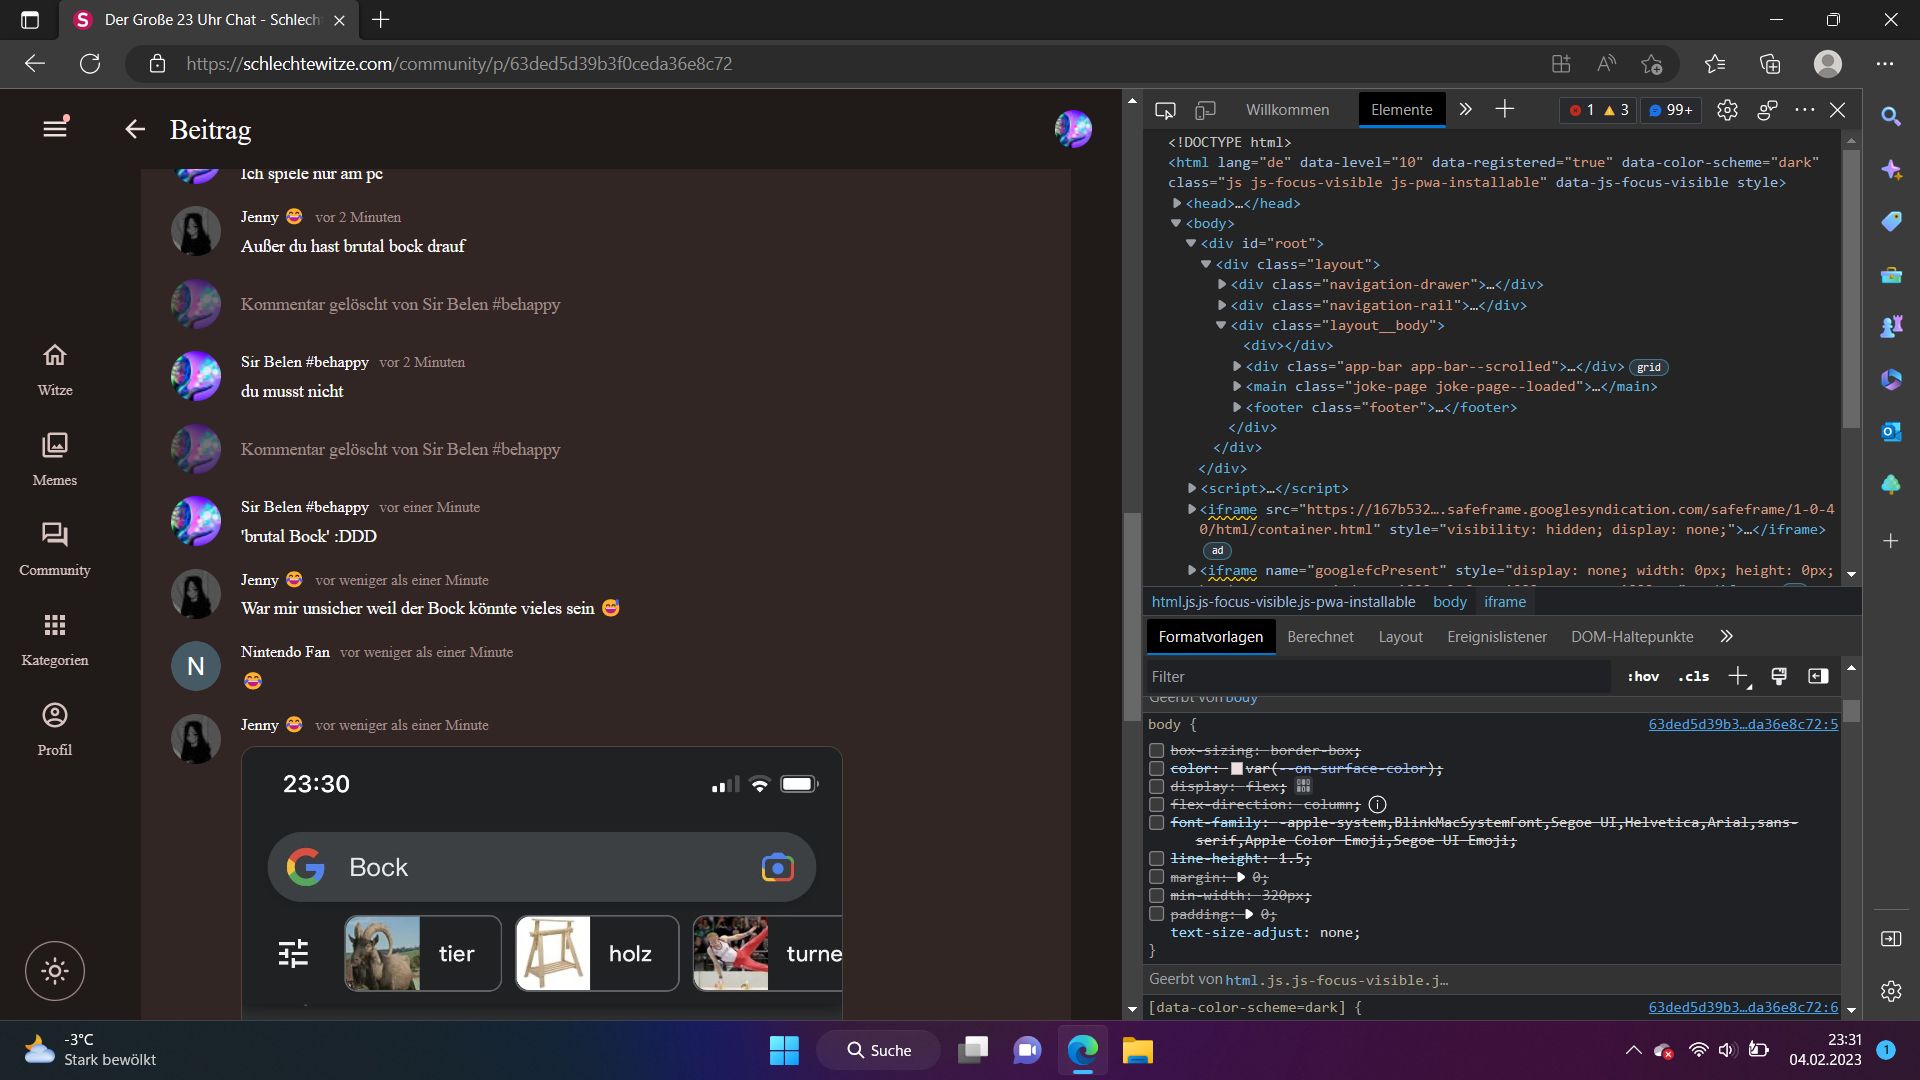Close the DevTools panel
The width and height of the screenshot is (1920, 1080).
coord(1838,110)
